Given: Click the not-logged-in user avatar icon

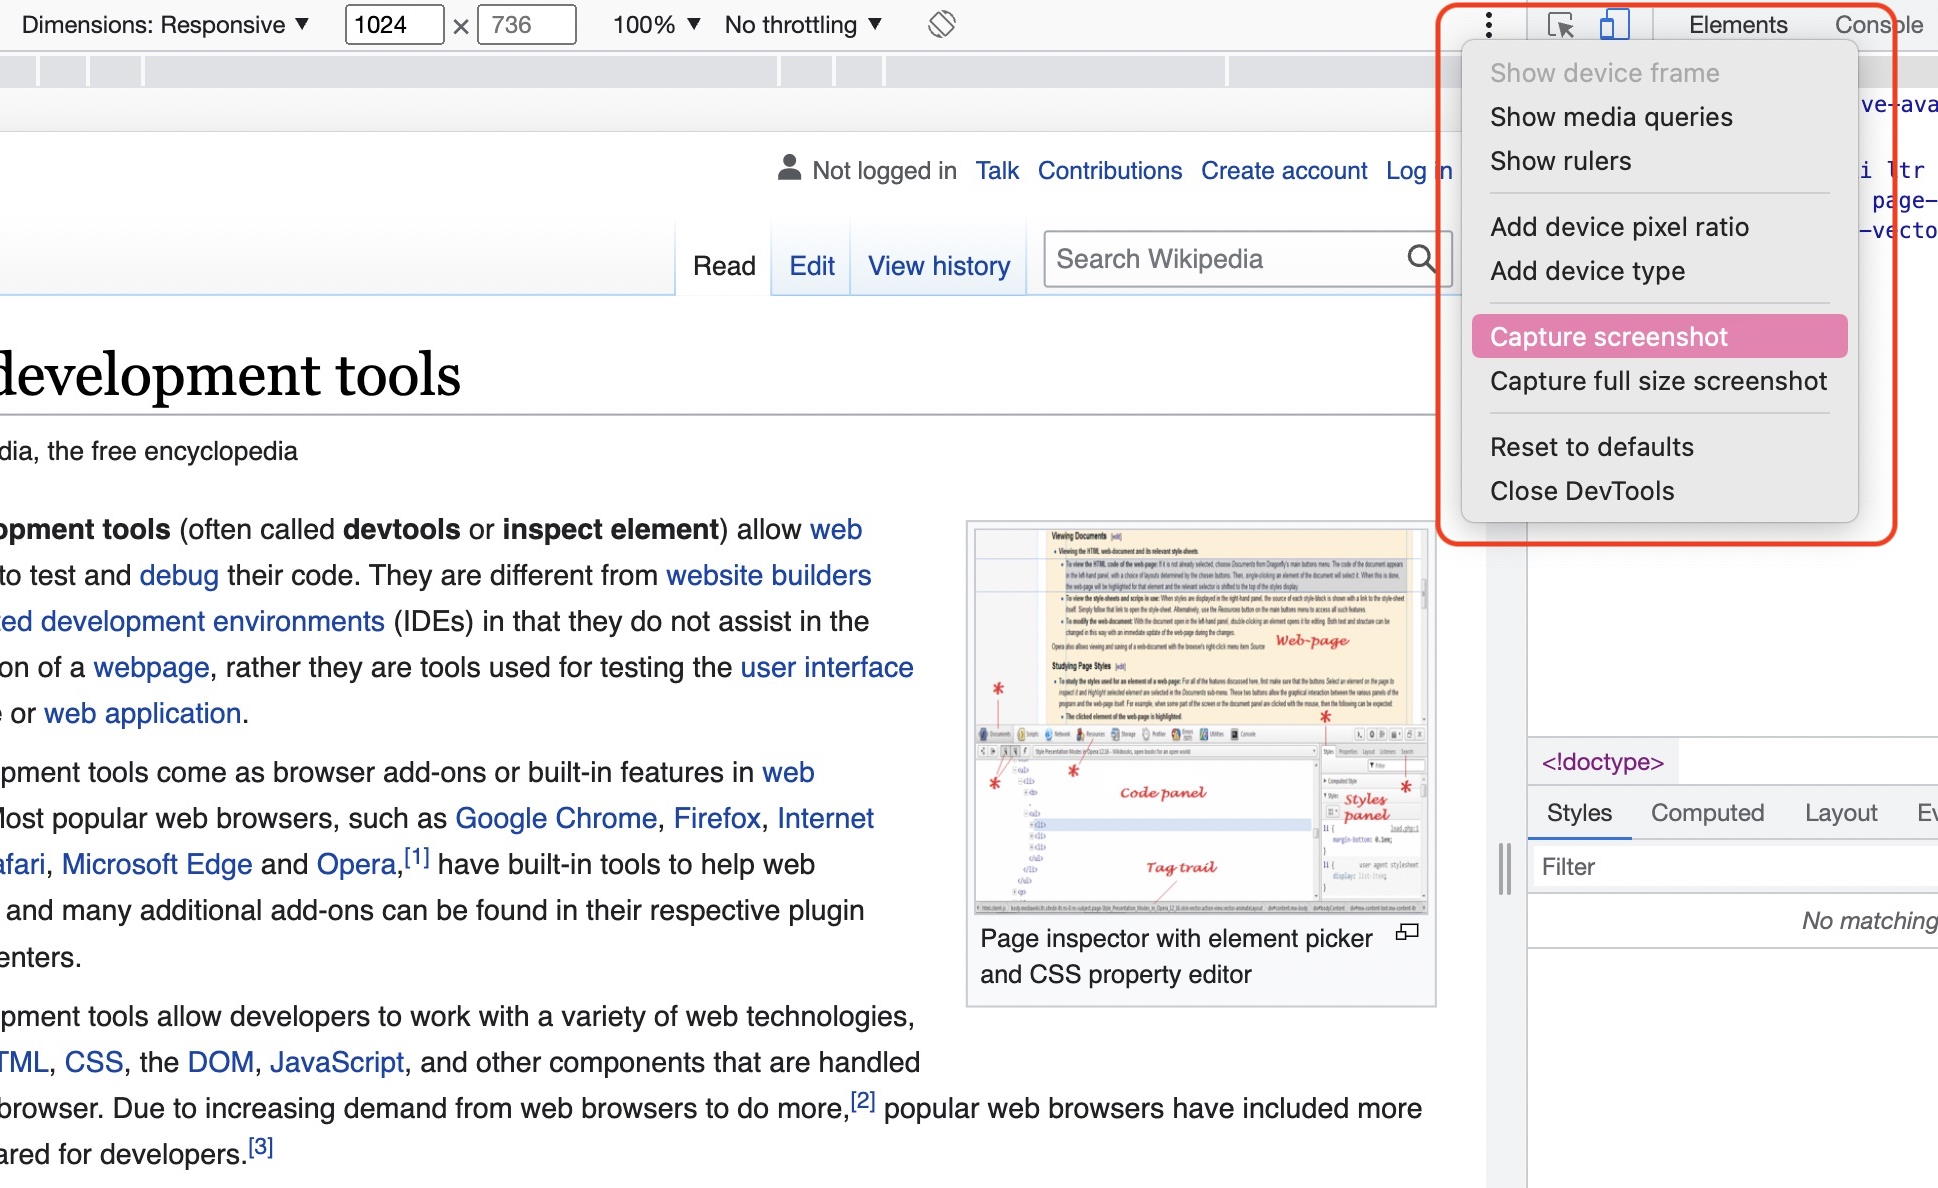Looking at the screenshot, I should [x=789, y=168].
